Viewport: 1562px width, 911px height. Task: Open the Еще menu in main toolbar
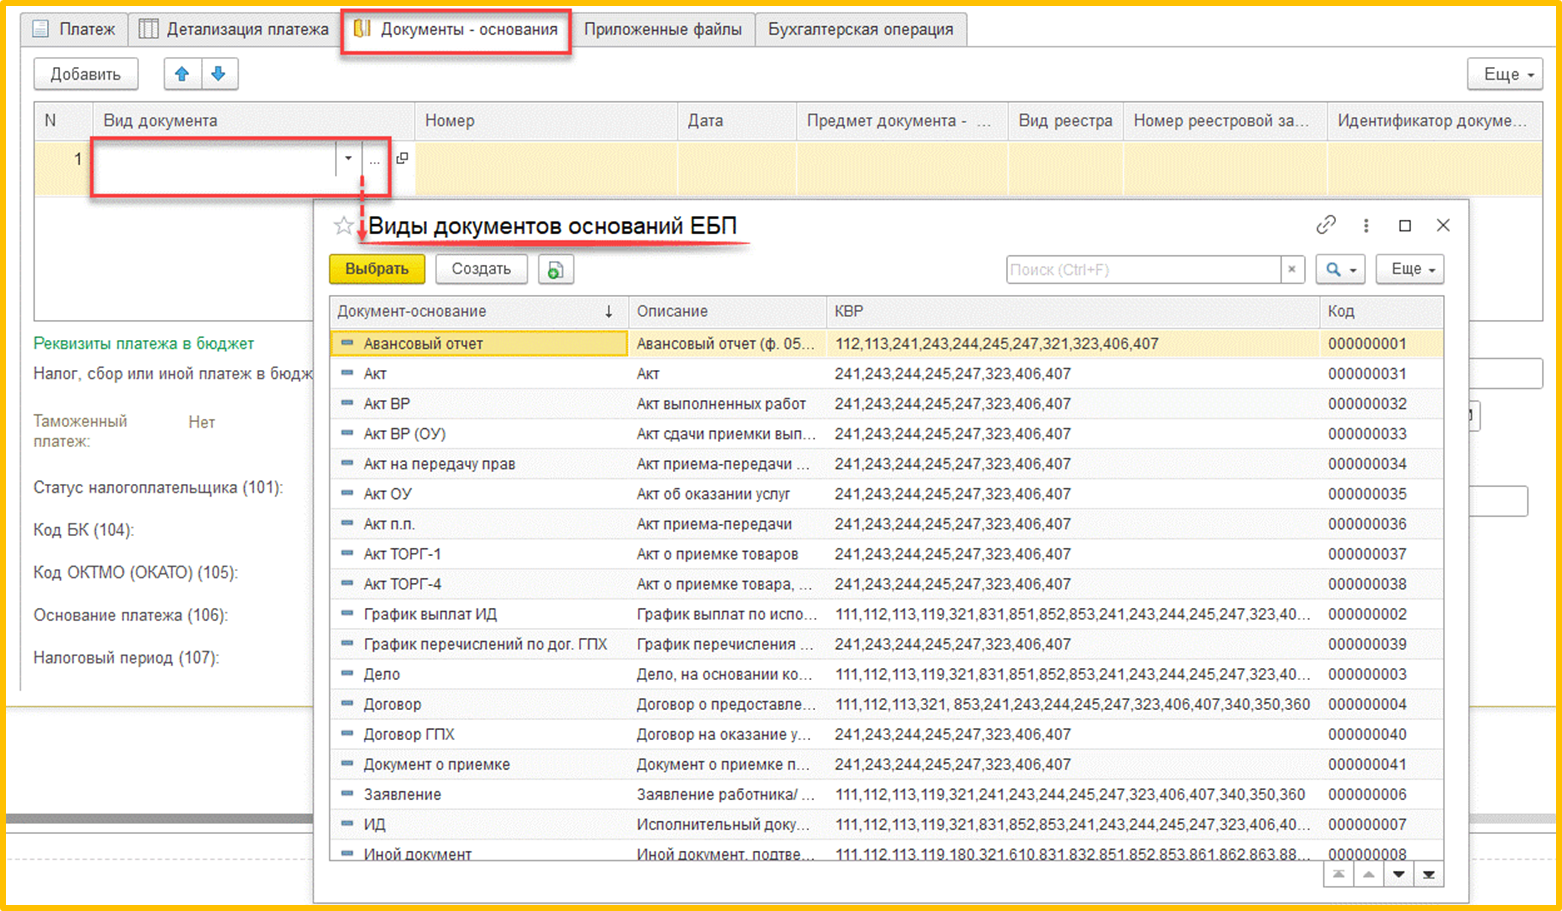tap(1505, 74)
